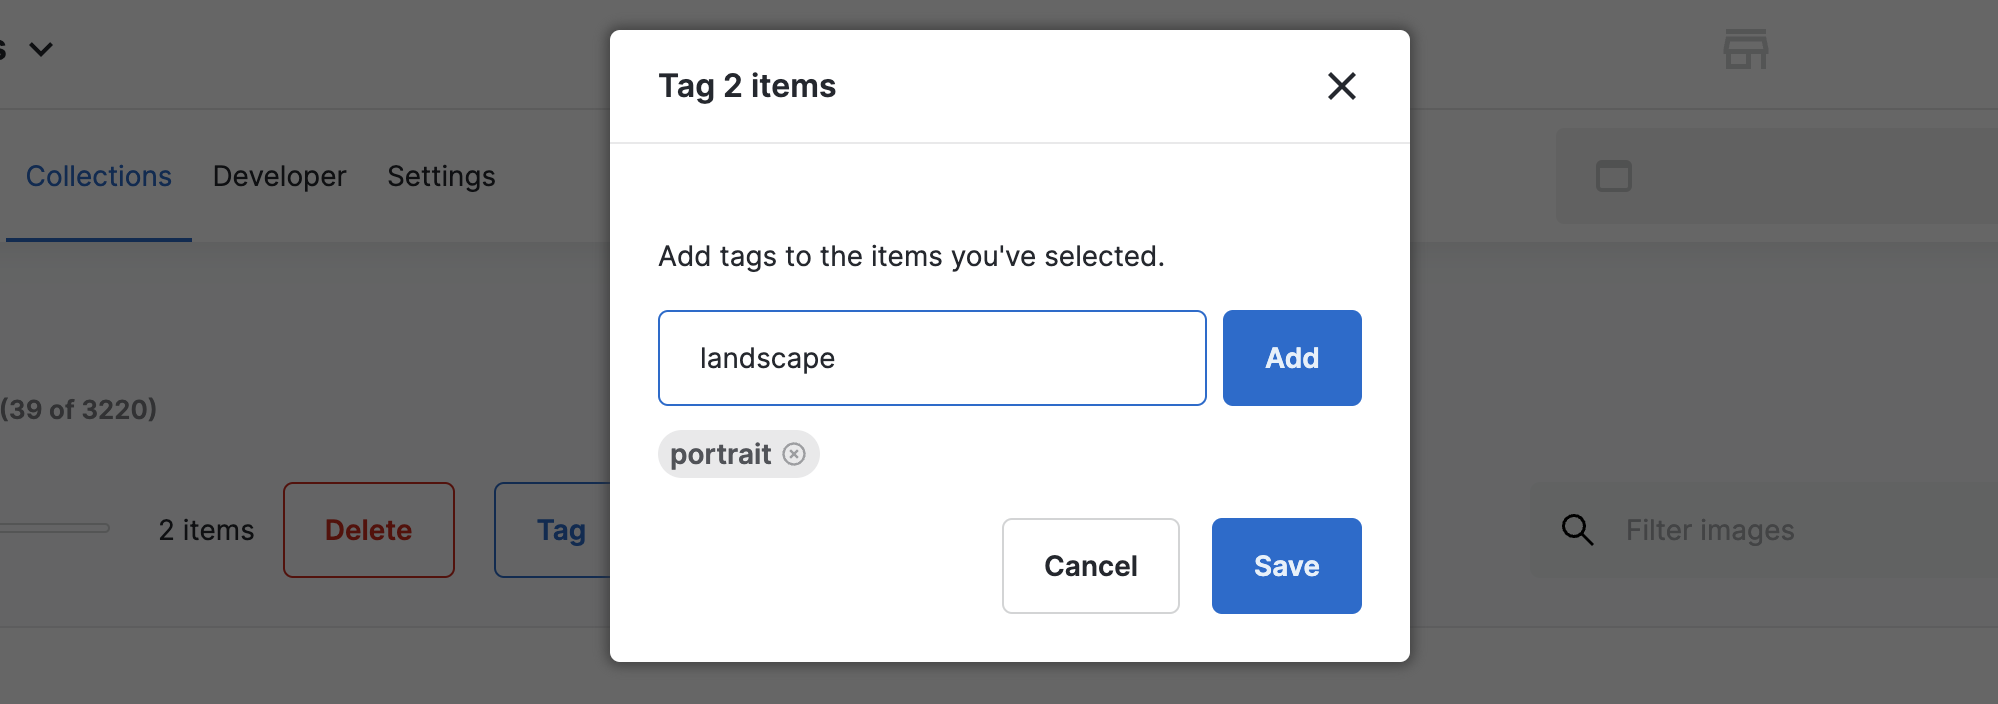Remove the portrait tag
Viewport: 1998px width, 704px height.
(x=794, y=454)
